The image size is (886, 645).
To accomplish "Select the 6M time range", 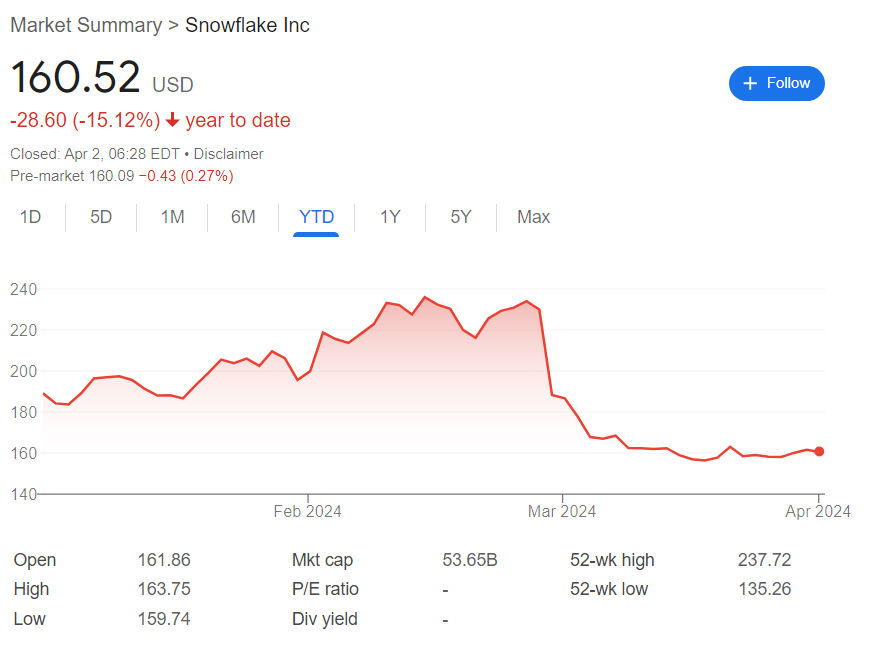I will pos(243,217).
